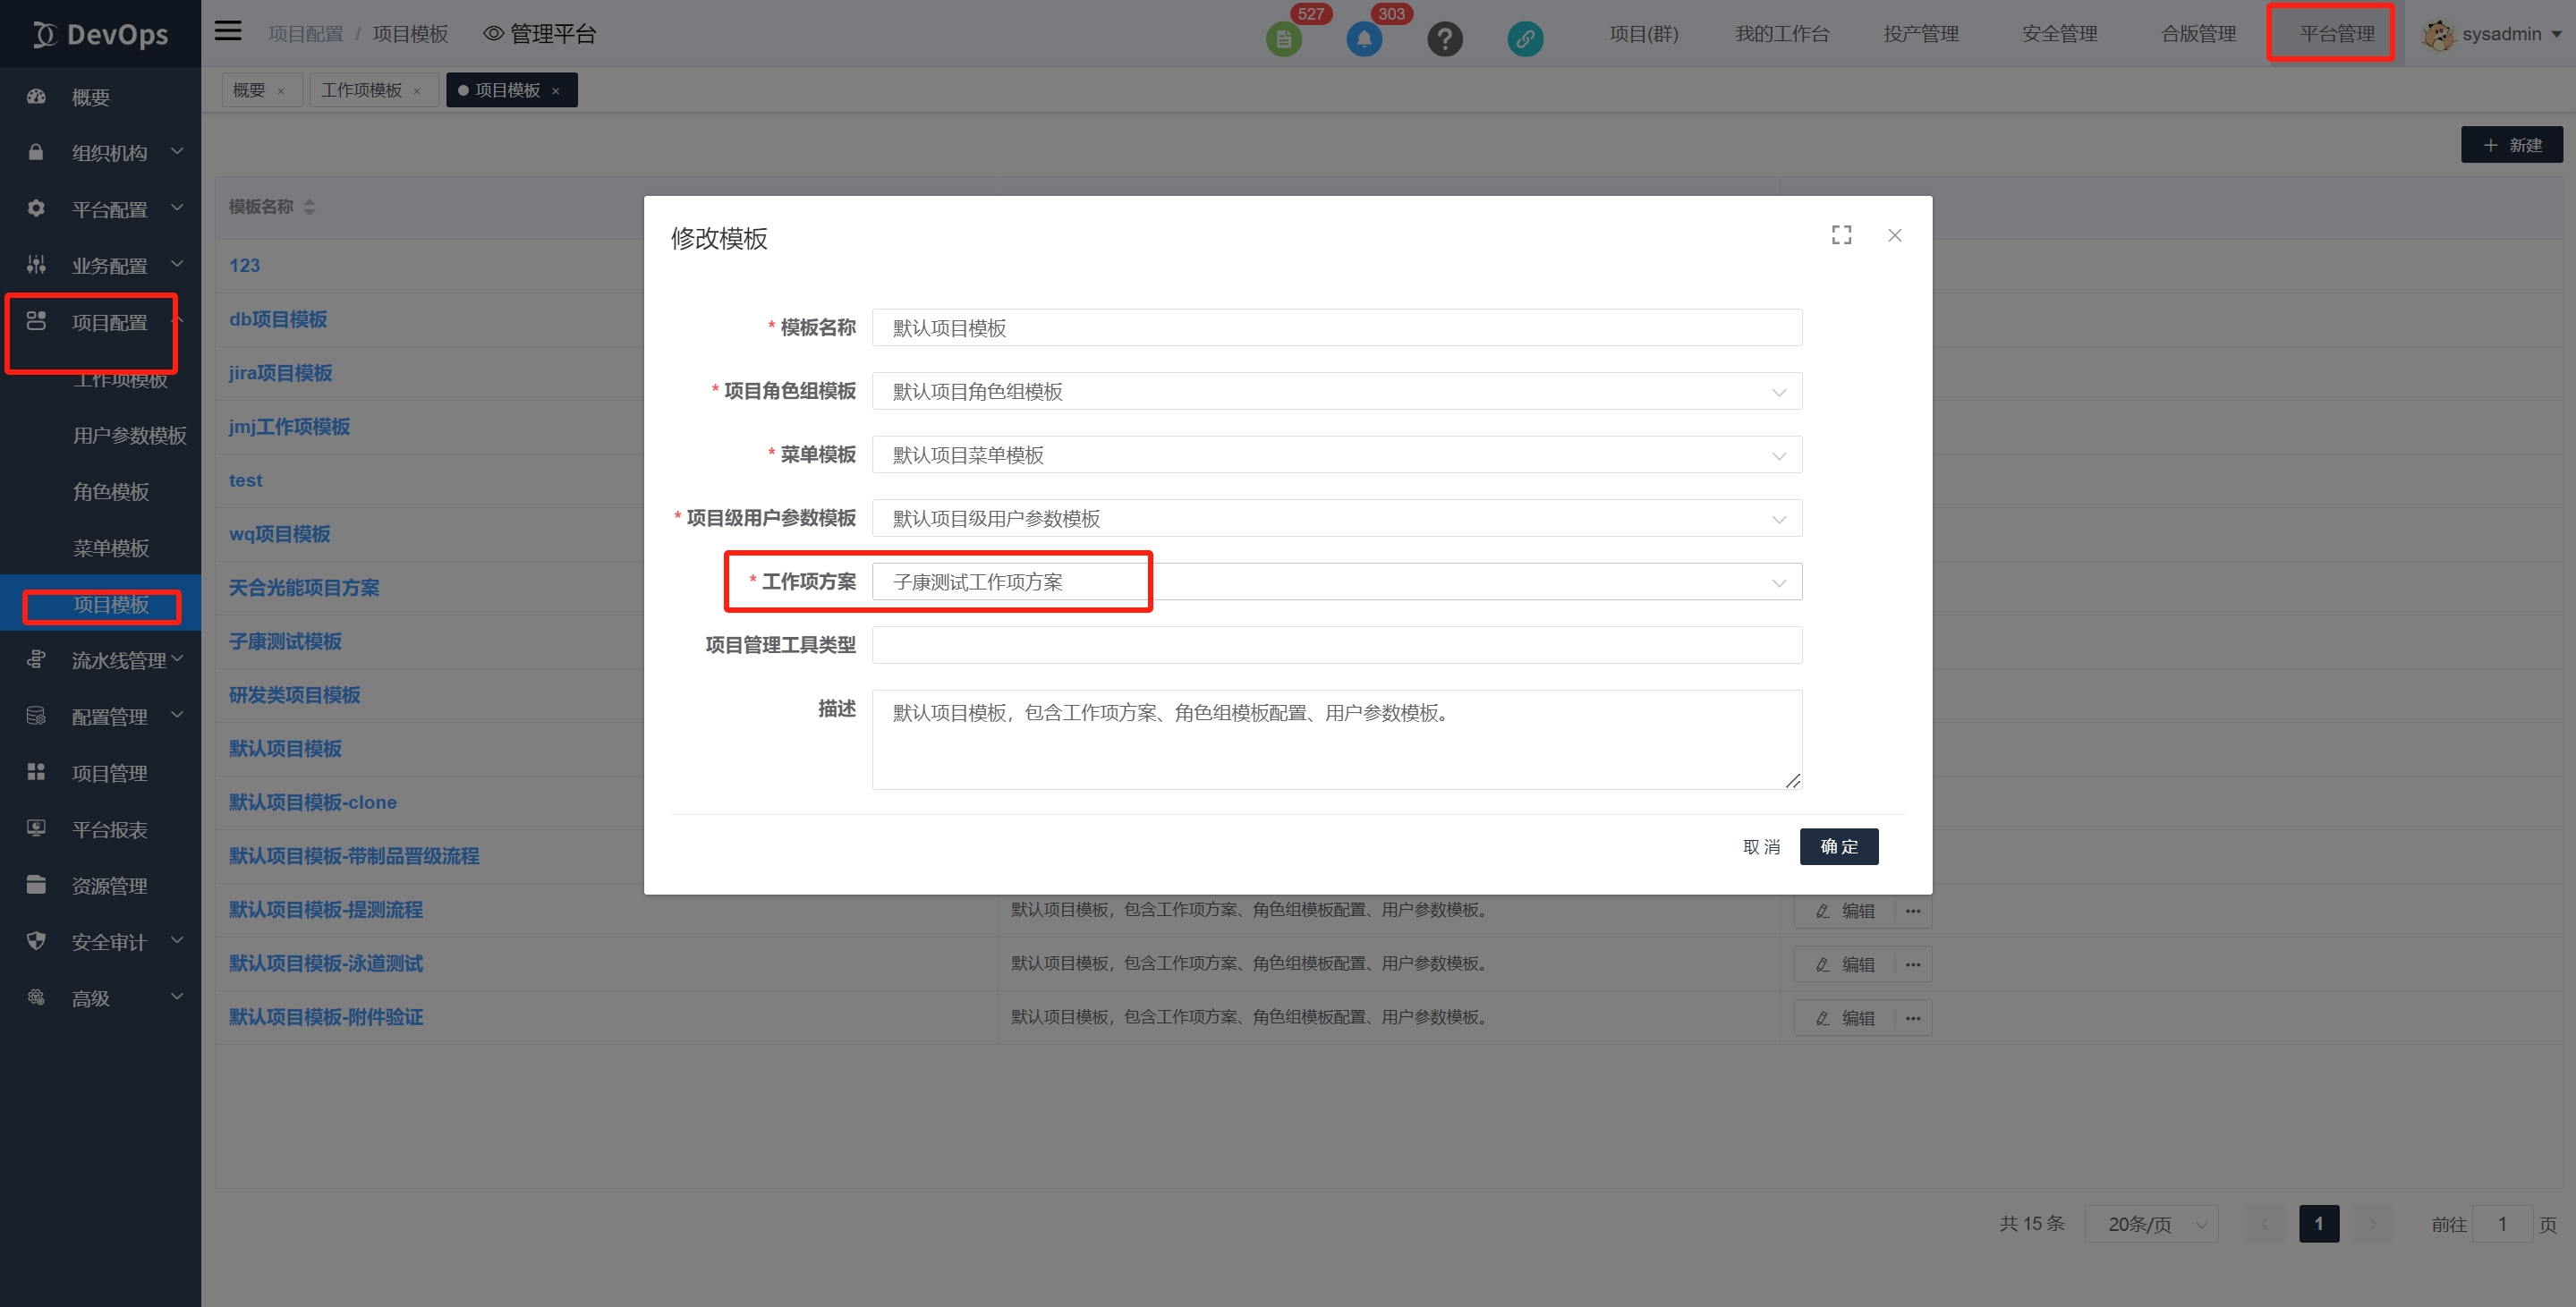Open the question mark help icon
Image resolution: width=2576 pixels, height=1307 pixels.
[x=1444, y=39]
